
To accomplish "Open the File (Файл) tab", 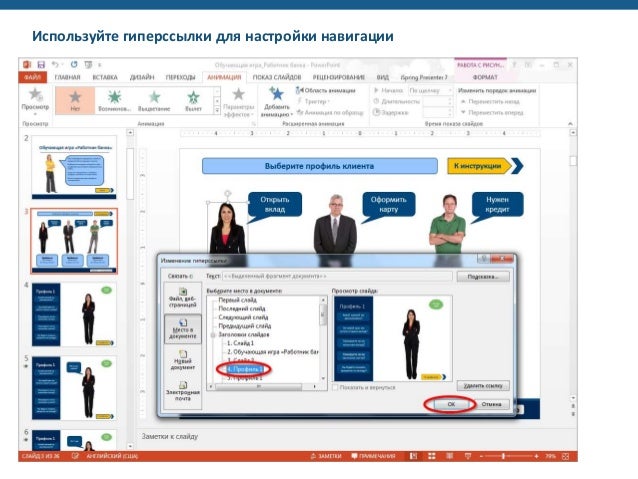I will pyautogui.click(x=33, y=77).
